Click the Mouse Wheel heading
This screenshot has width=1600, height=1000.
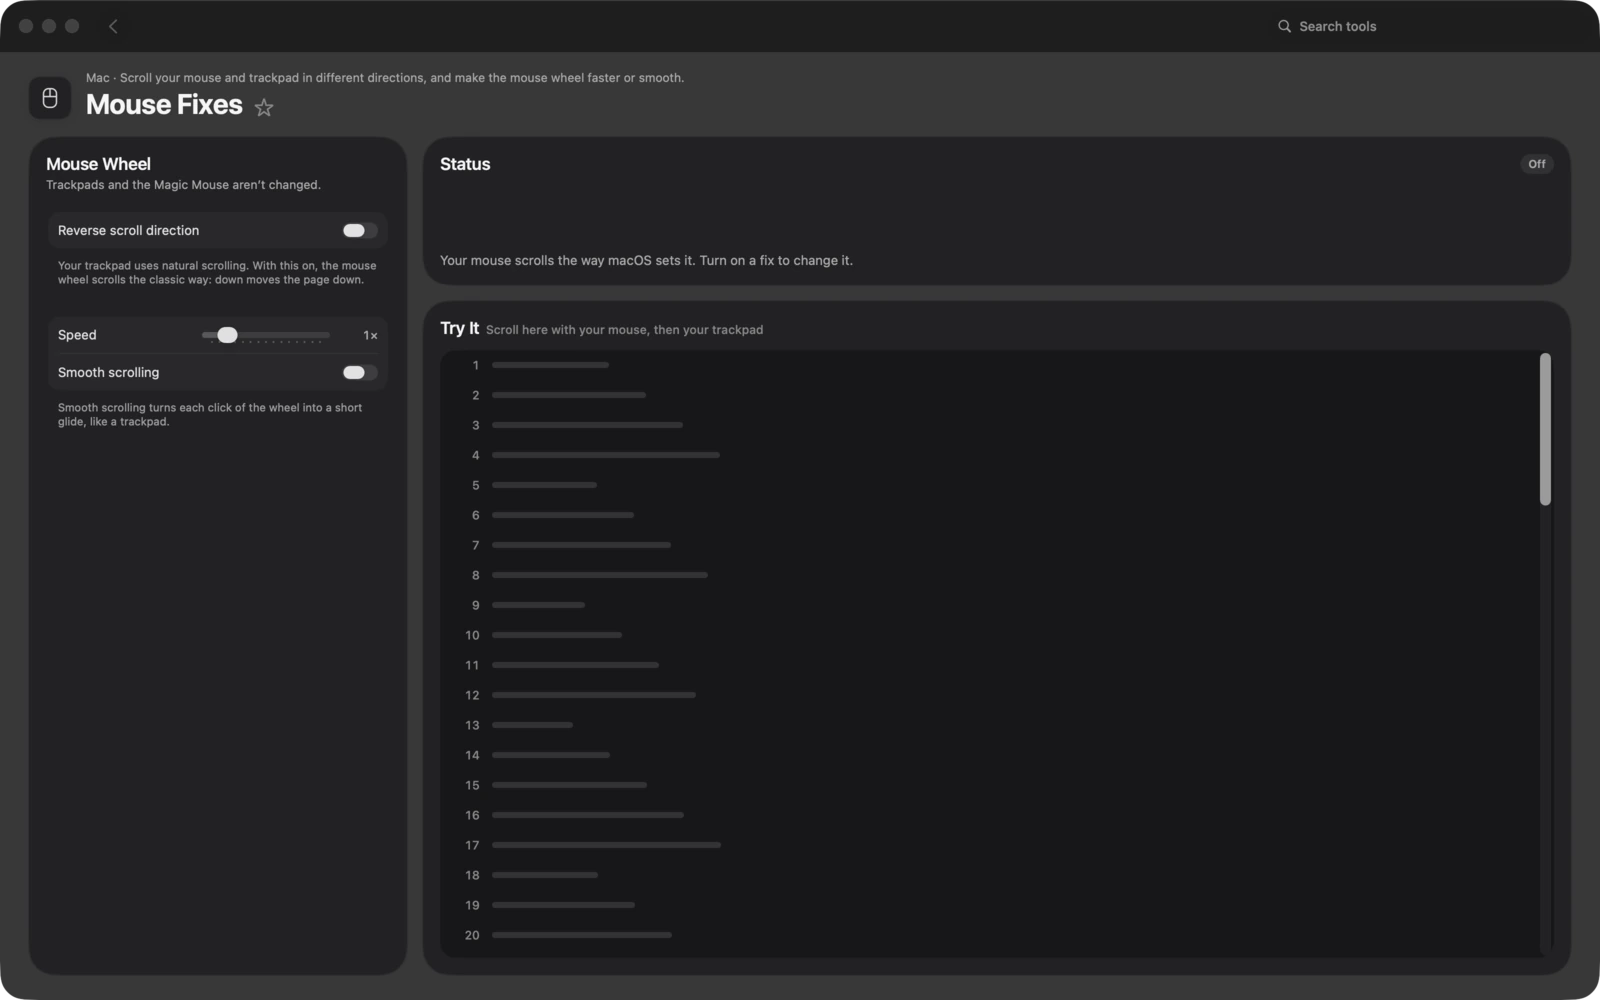pos(98,164)
